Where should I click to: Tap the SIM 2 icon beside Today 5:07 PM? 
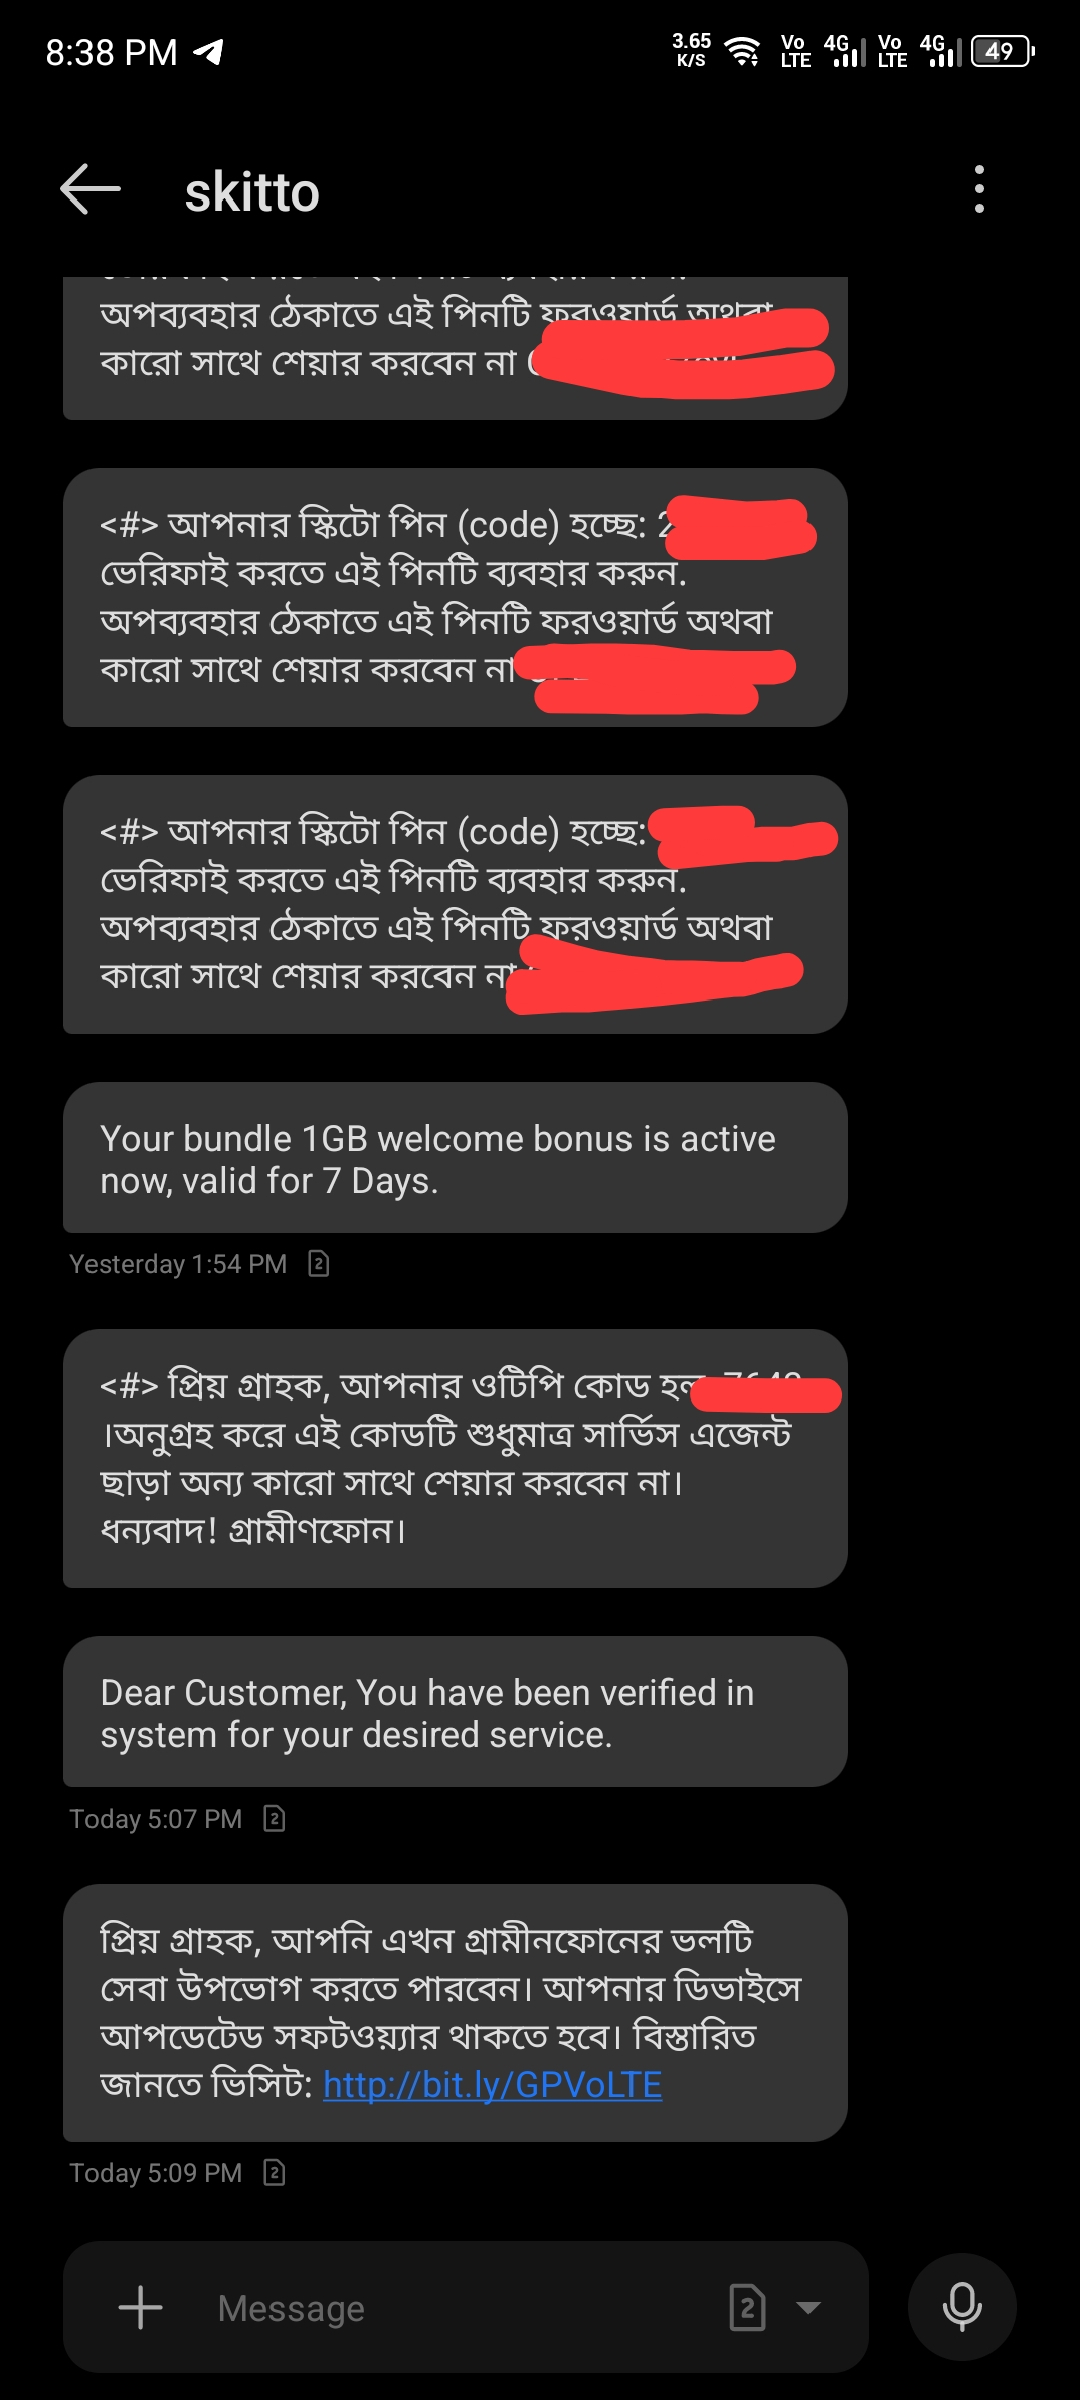pyautogui.click(x=274, y=1818)
